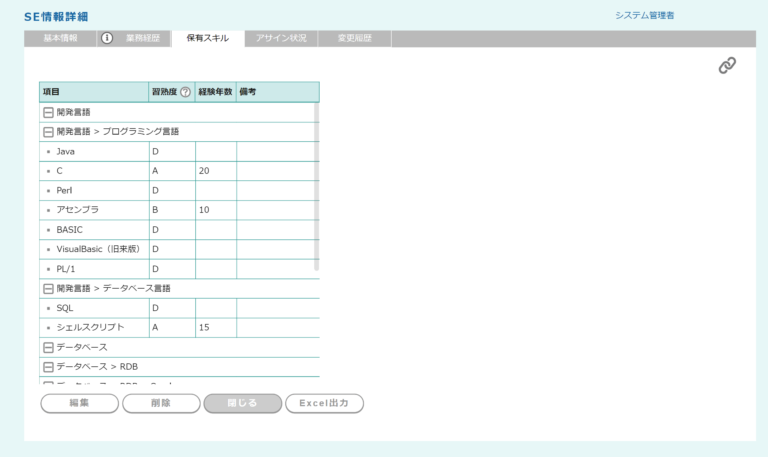
Task: Go to the アサイン状況 tab
Action: point(280,38)
